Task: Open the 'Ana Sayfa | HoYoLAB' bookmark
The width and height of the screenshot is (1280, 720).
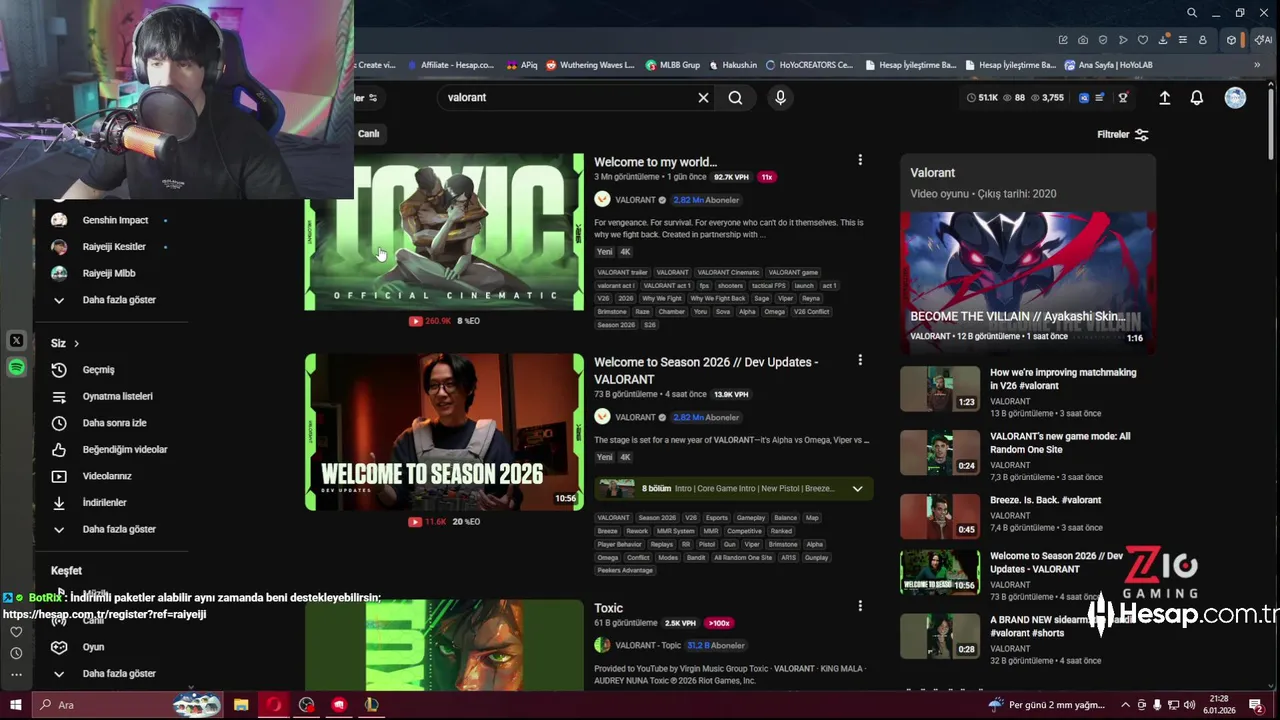Action: point(1108,65)
